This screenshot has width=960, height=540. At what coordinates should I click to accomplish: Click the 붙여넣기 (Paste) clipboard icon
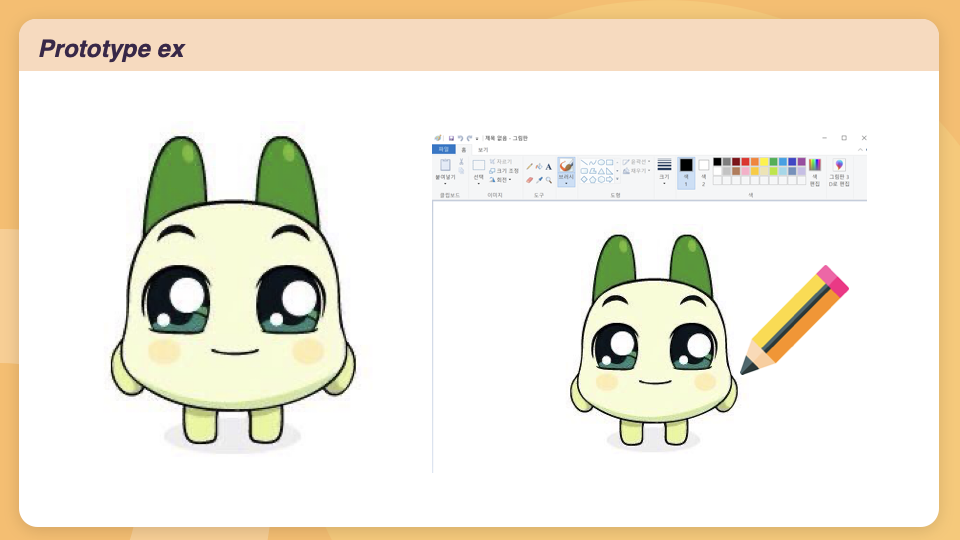click(x=445, y=165)
